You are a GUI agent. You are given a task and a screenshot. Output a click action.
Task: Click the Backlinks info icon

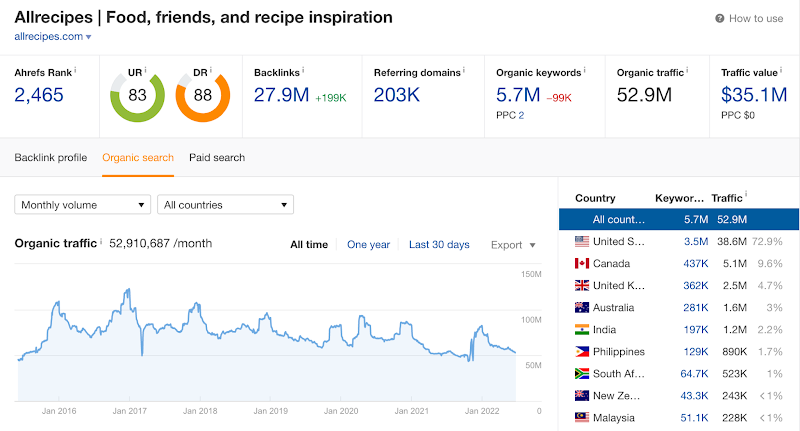pos(303,69)
